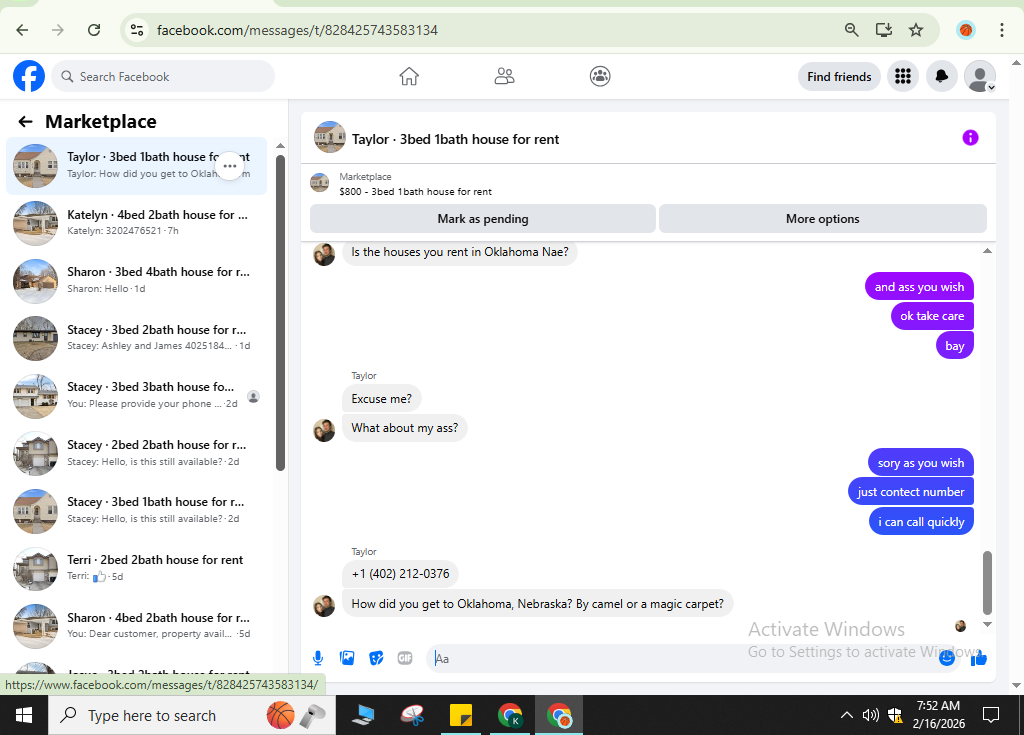Click message 'What about my ass?'
1024x735 pixels.
pyautogui.click(x=404, y=428)
